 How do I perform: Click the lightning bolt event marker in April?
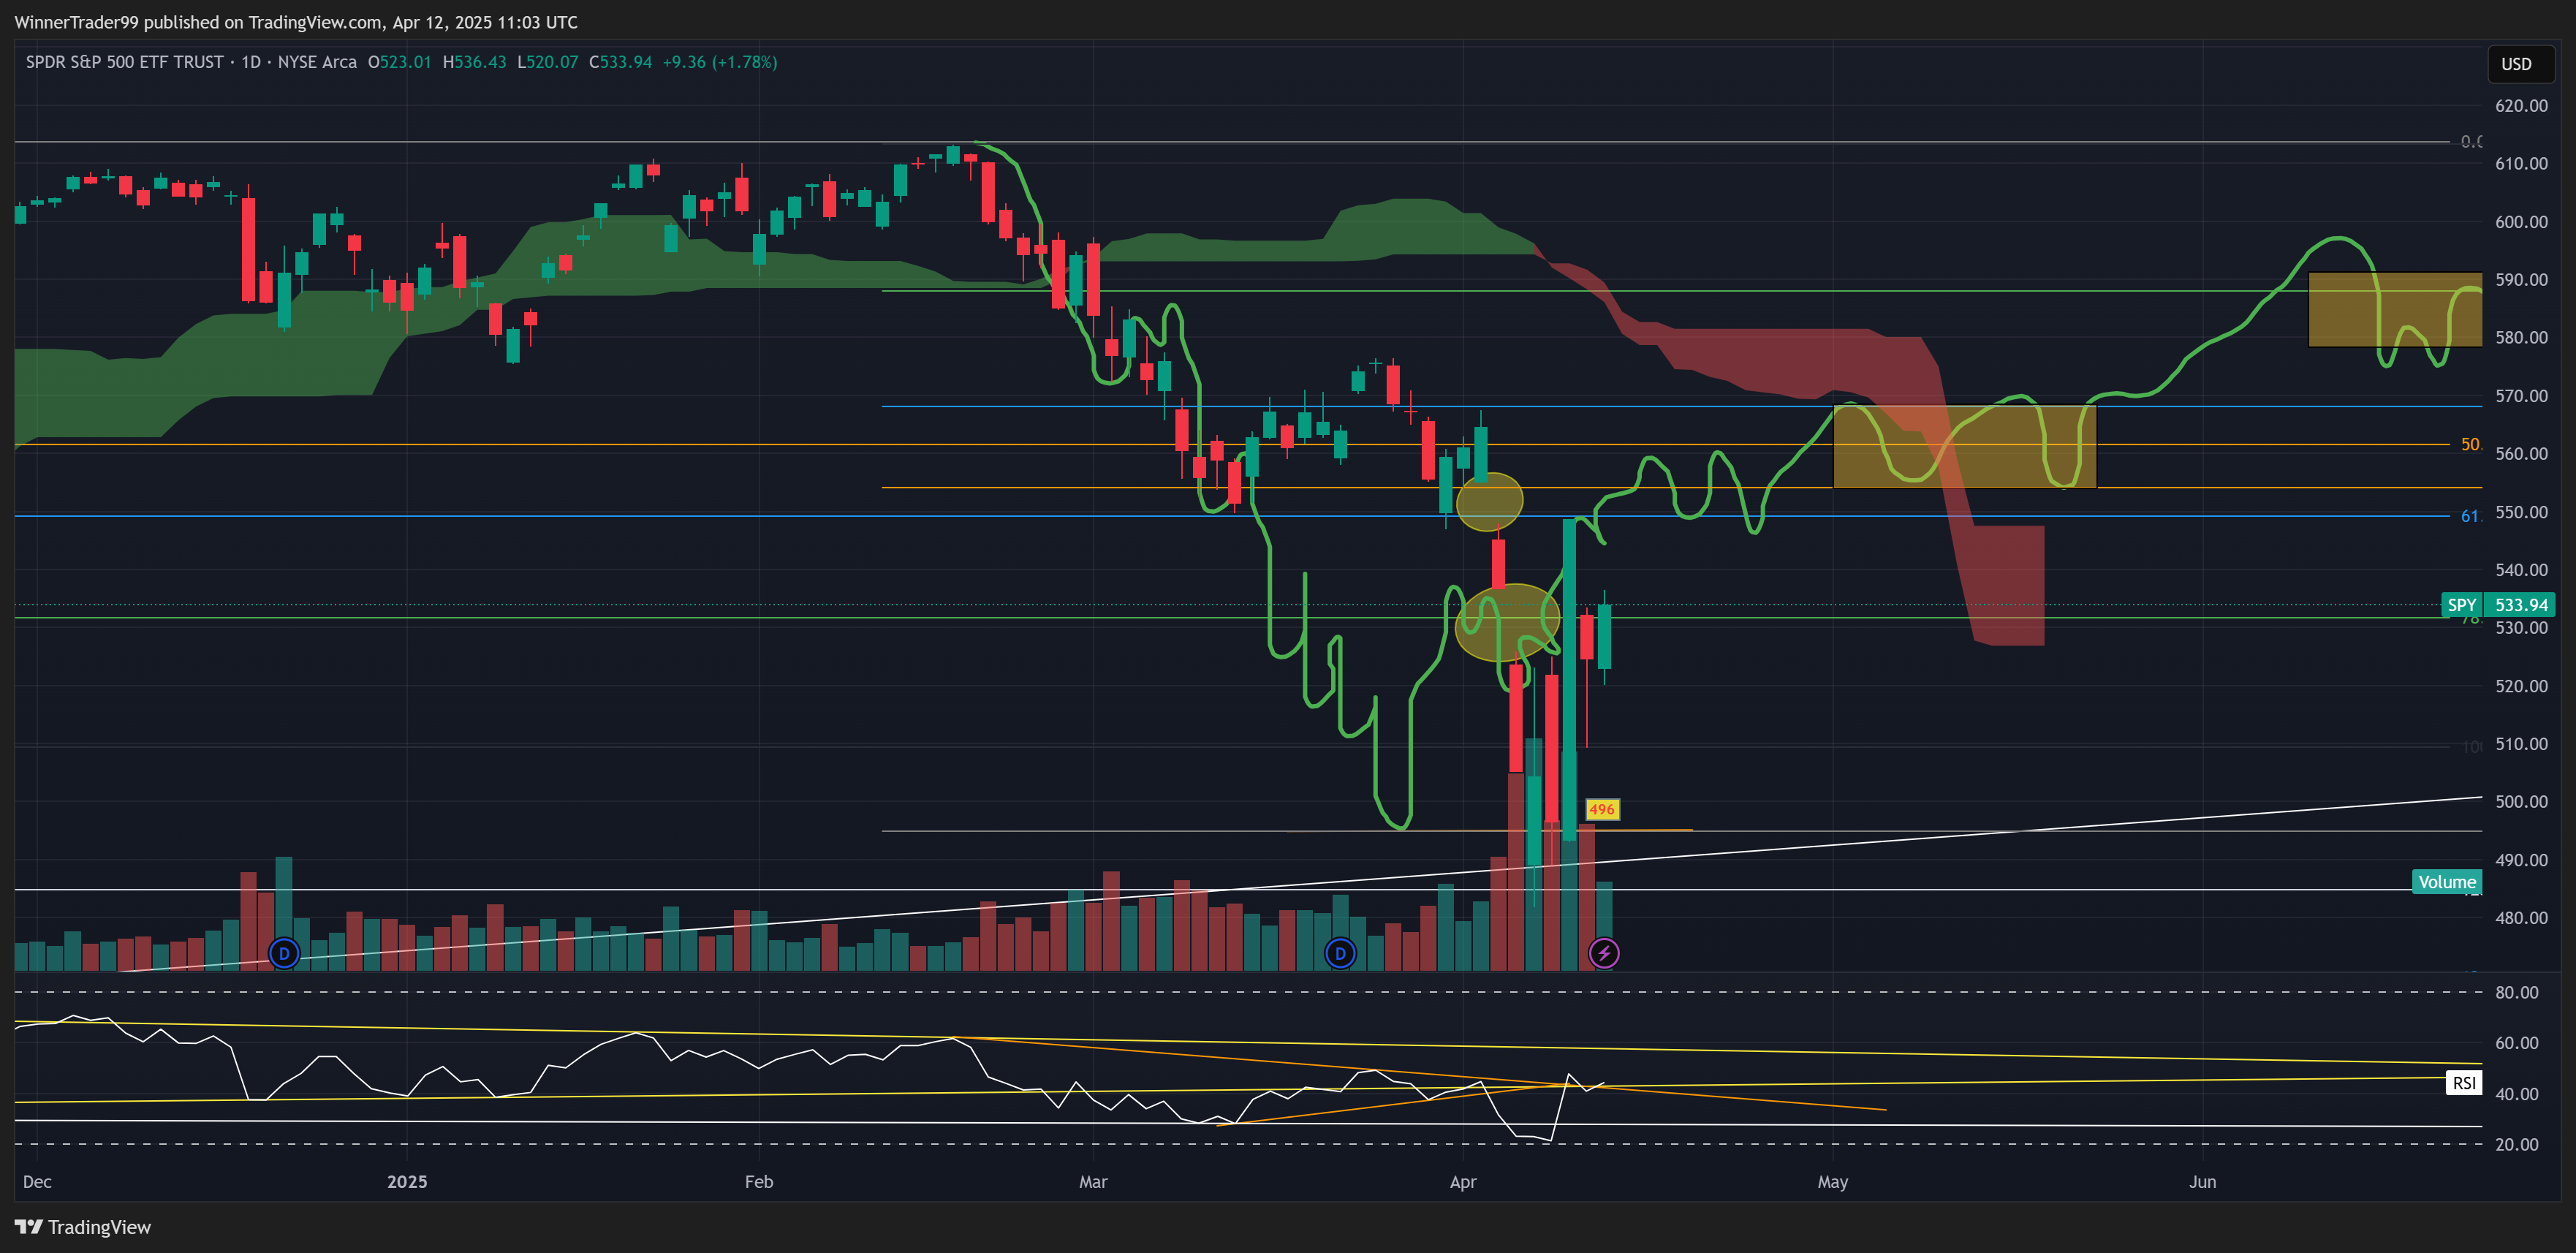click(1604, 953)
